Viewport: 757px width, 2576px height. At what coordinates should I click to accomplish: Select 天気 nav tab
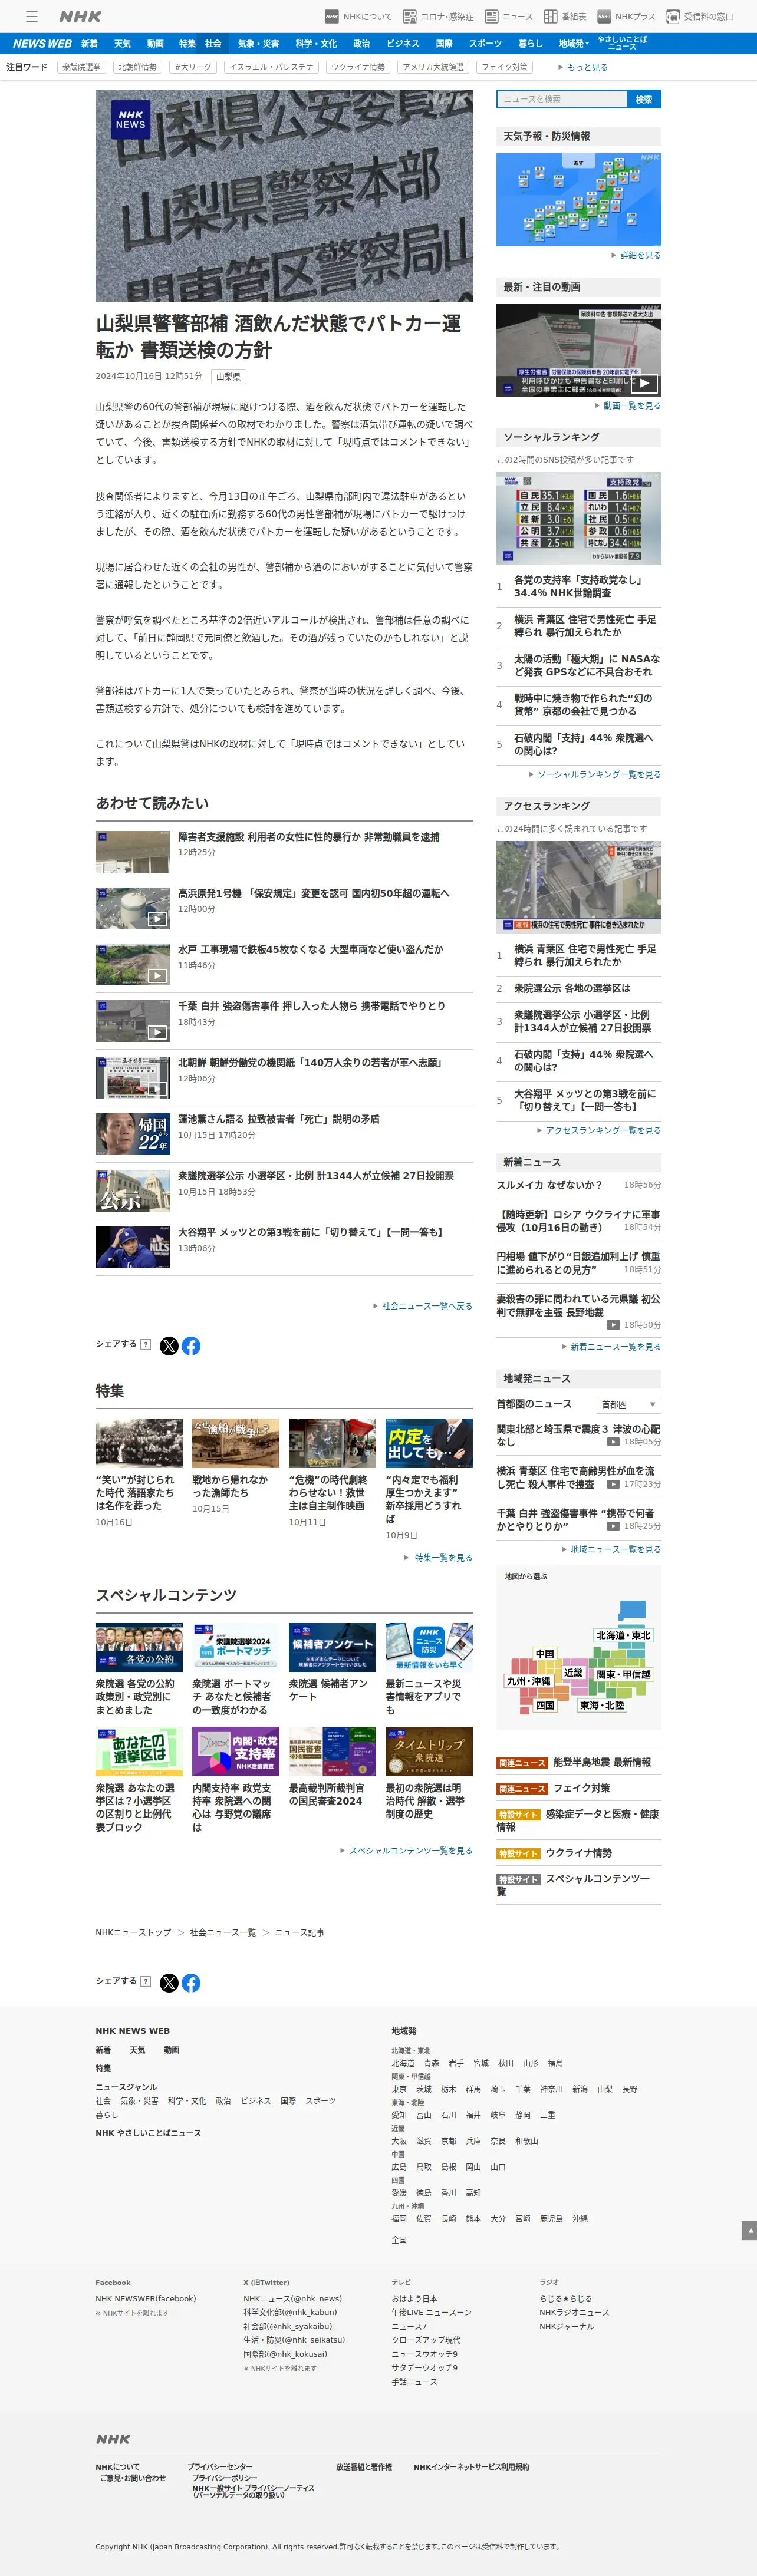(x=122, y=44)
